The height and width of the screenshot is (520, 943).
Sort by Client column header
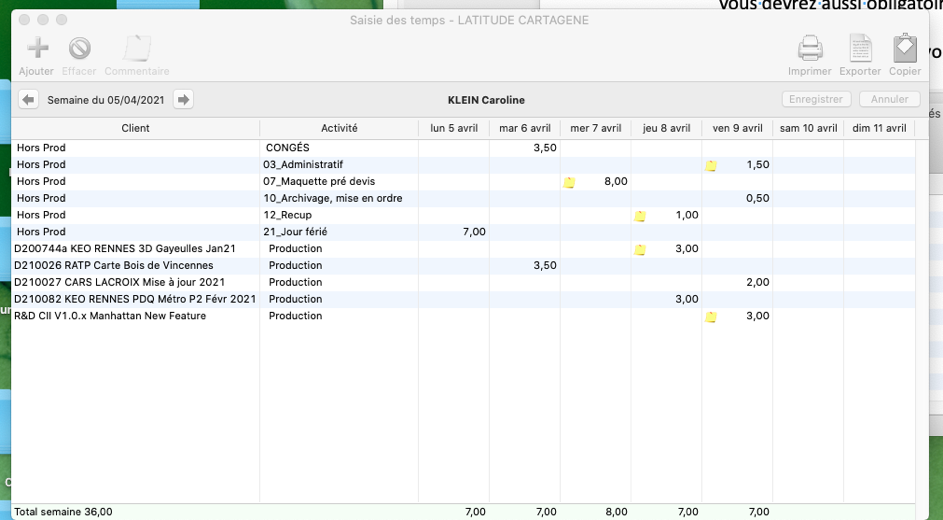[x=135, y=128]
